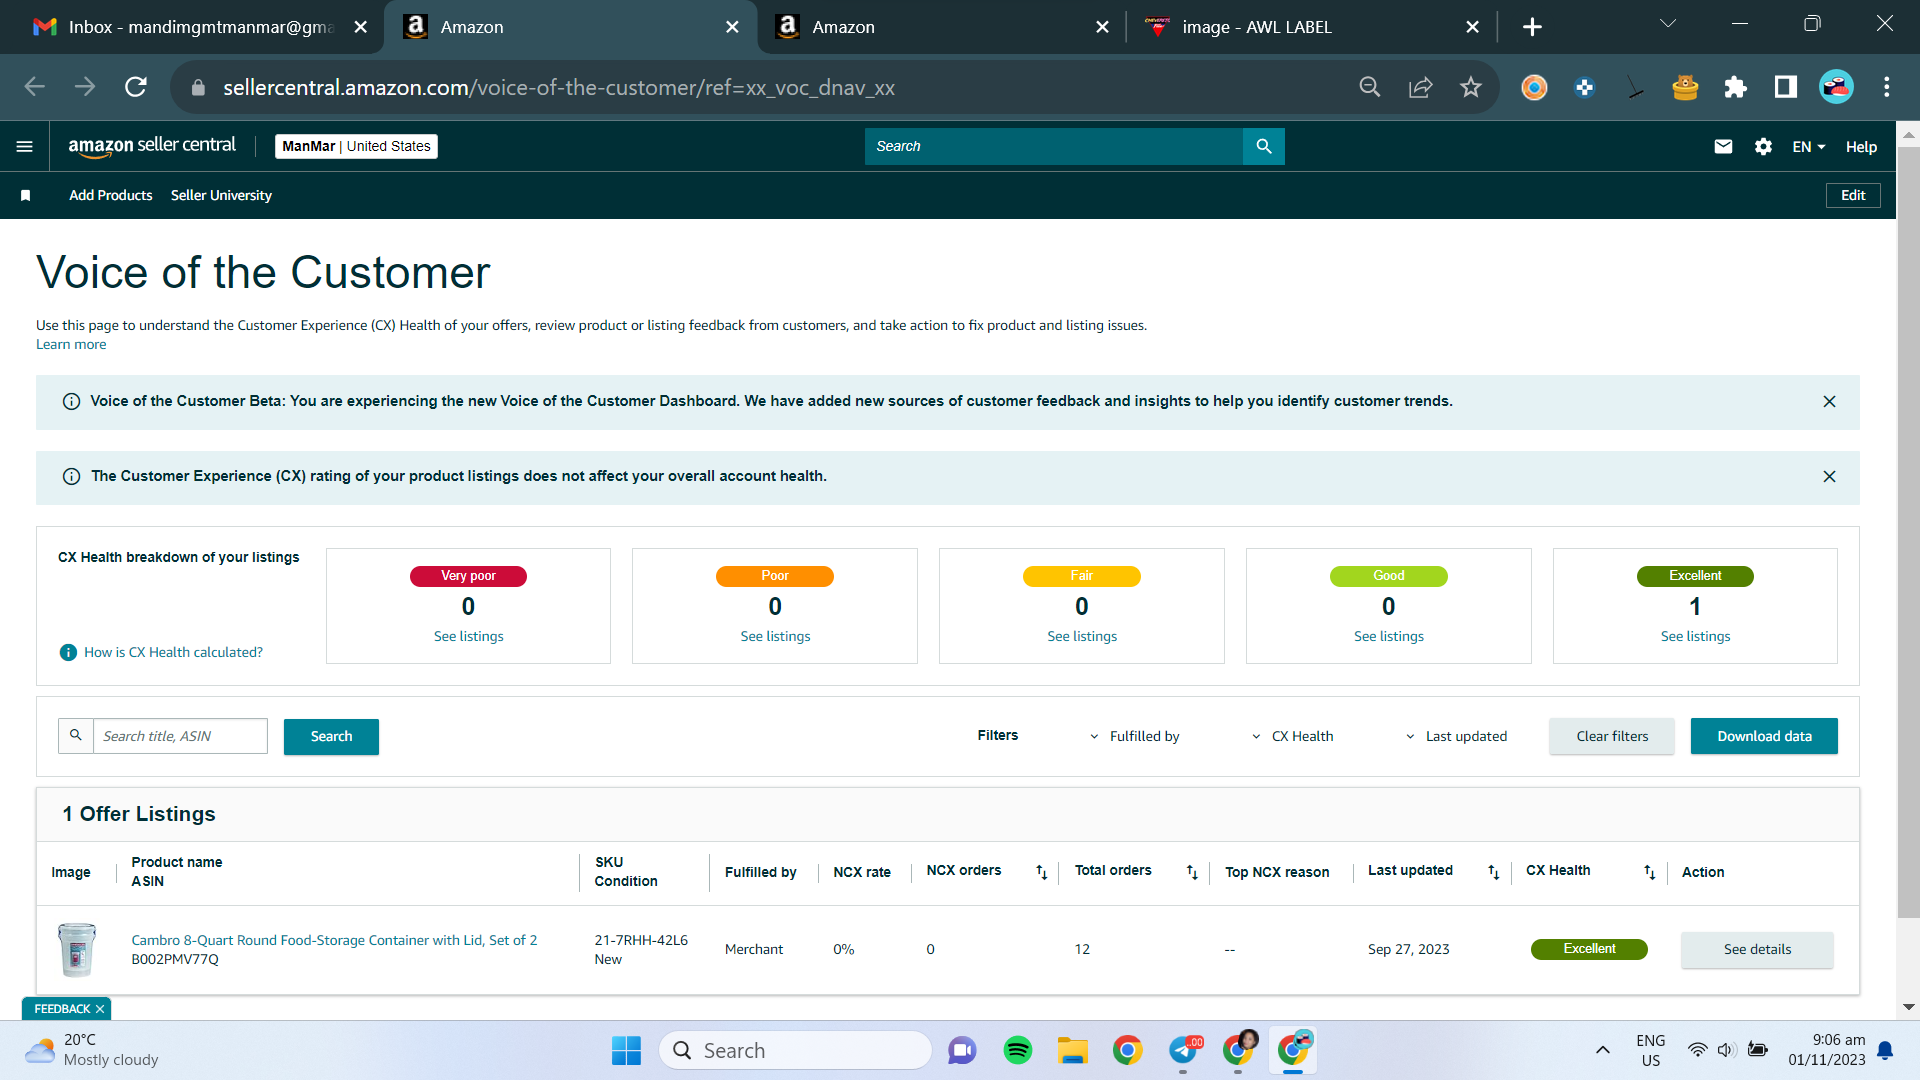Screen dimensions: 1920x1080
Task: Click the Learn more link
Action: pyautogui.click(x=71, y=345)
